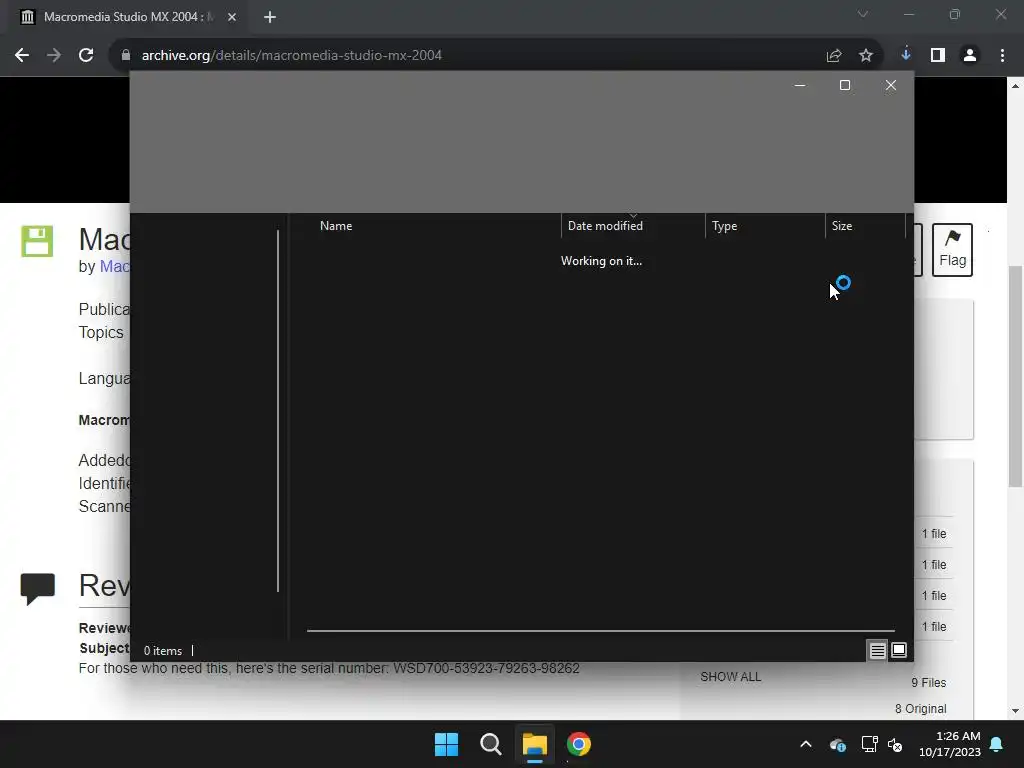This screenshot has height=768, width=1024.
Task: Show hidden system tray icons
Action: coord(806,744)
